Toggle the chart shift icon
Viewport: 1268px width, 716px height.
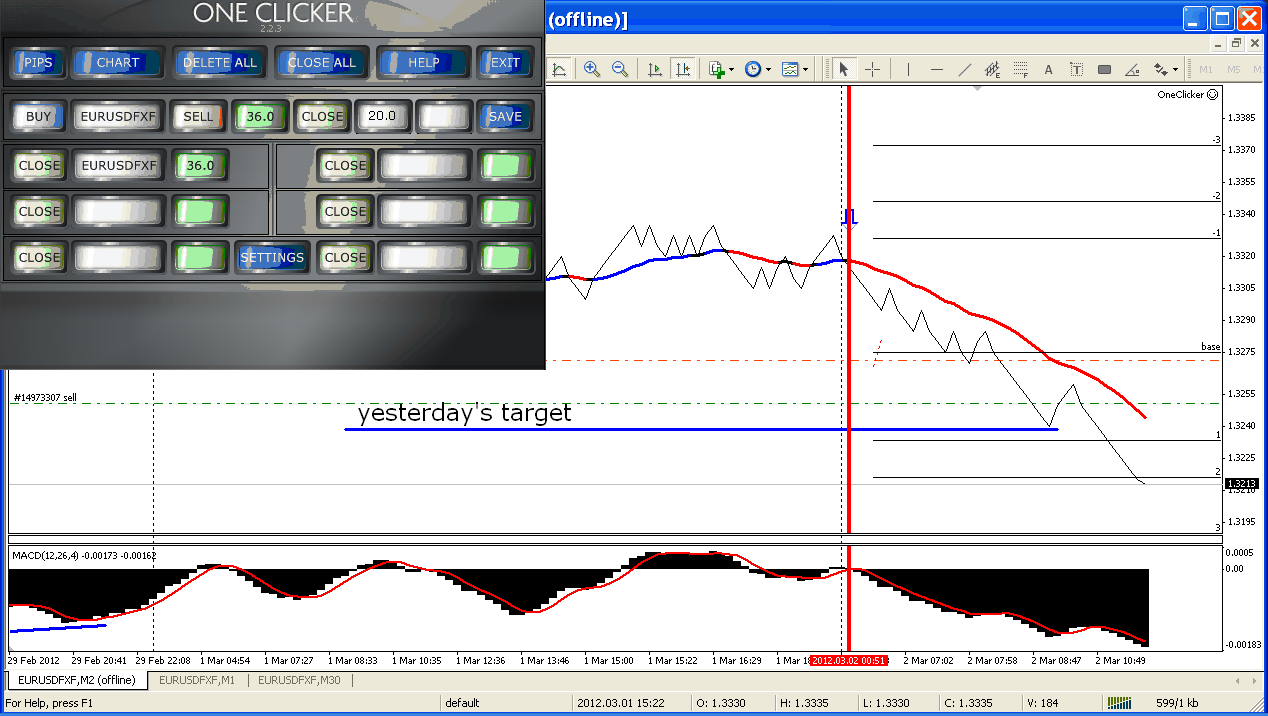(683, 69)
